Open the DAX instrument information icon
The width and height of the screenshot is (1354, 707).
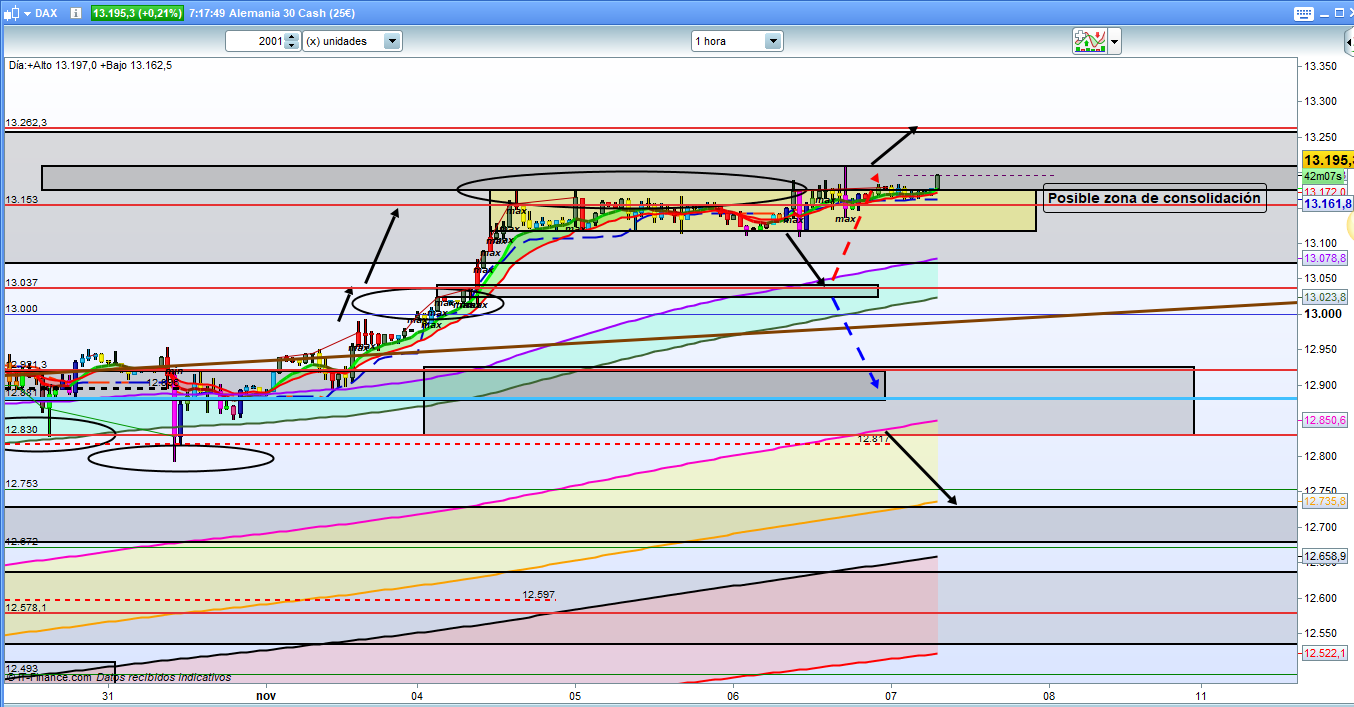point(75,13)
